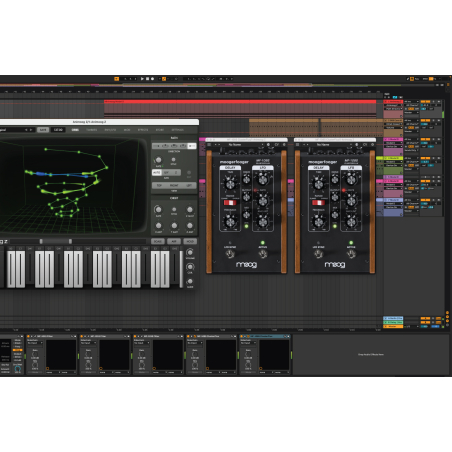
Task: Open the menu icon in right Moogerfooger window
Action: (297, 145)
